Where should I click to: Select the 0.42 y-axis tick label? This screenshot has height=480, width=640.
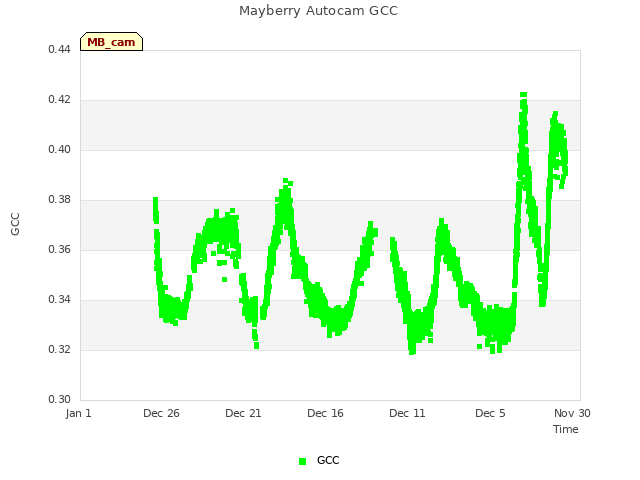[x=59, y=100]
